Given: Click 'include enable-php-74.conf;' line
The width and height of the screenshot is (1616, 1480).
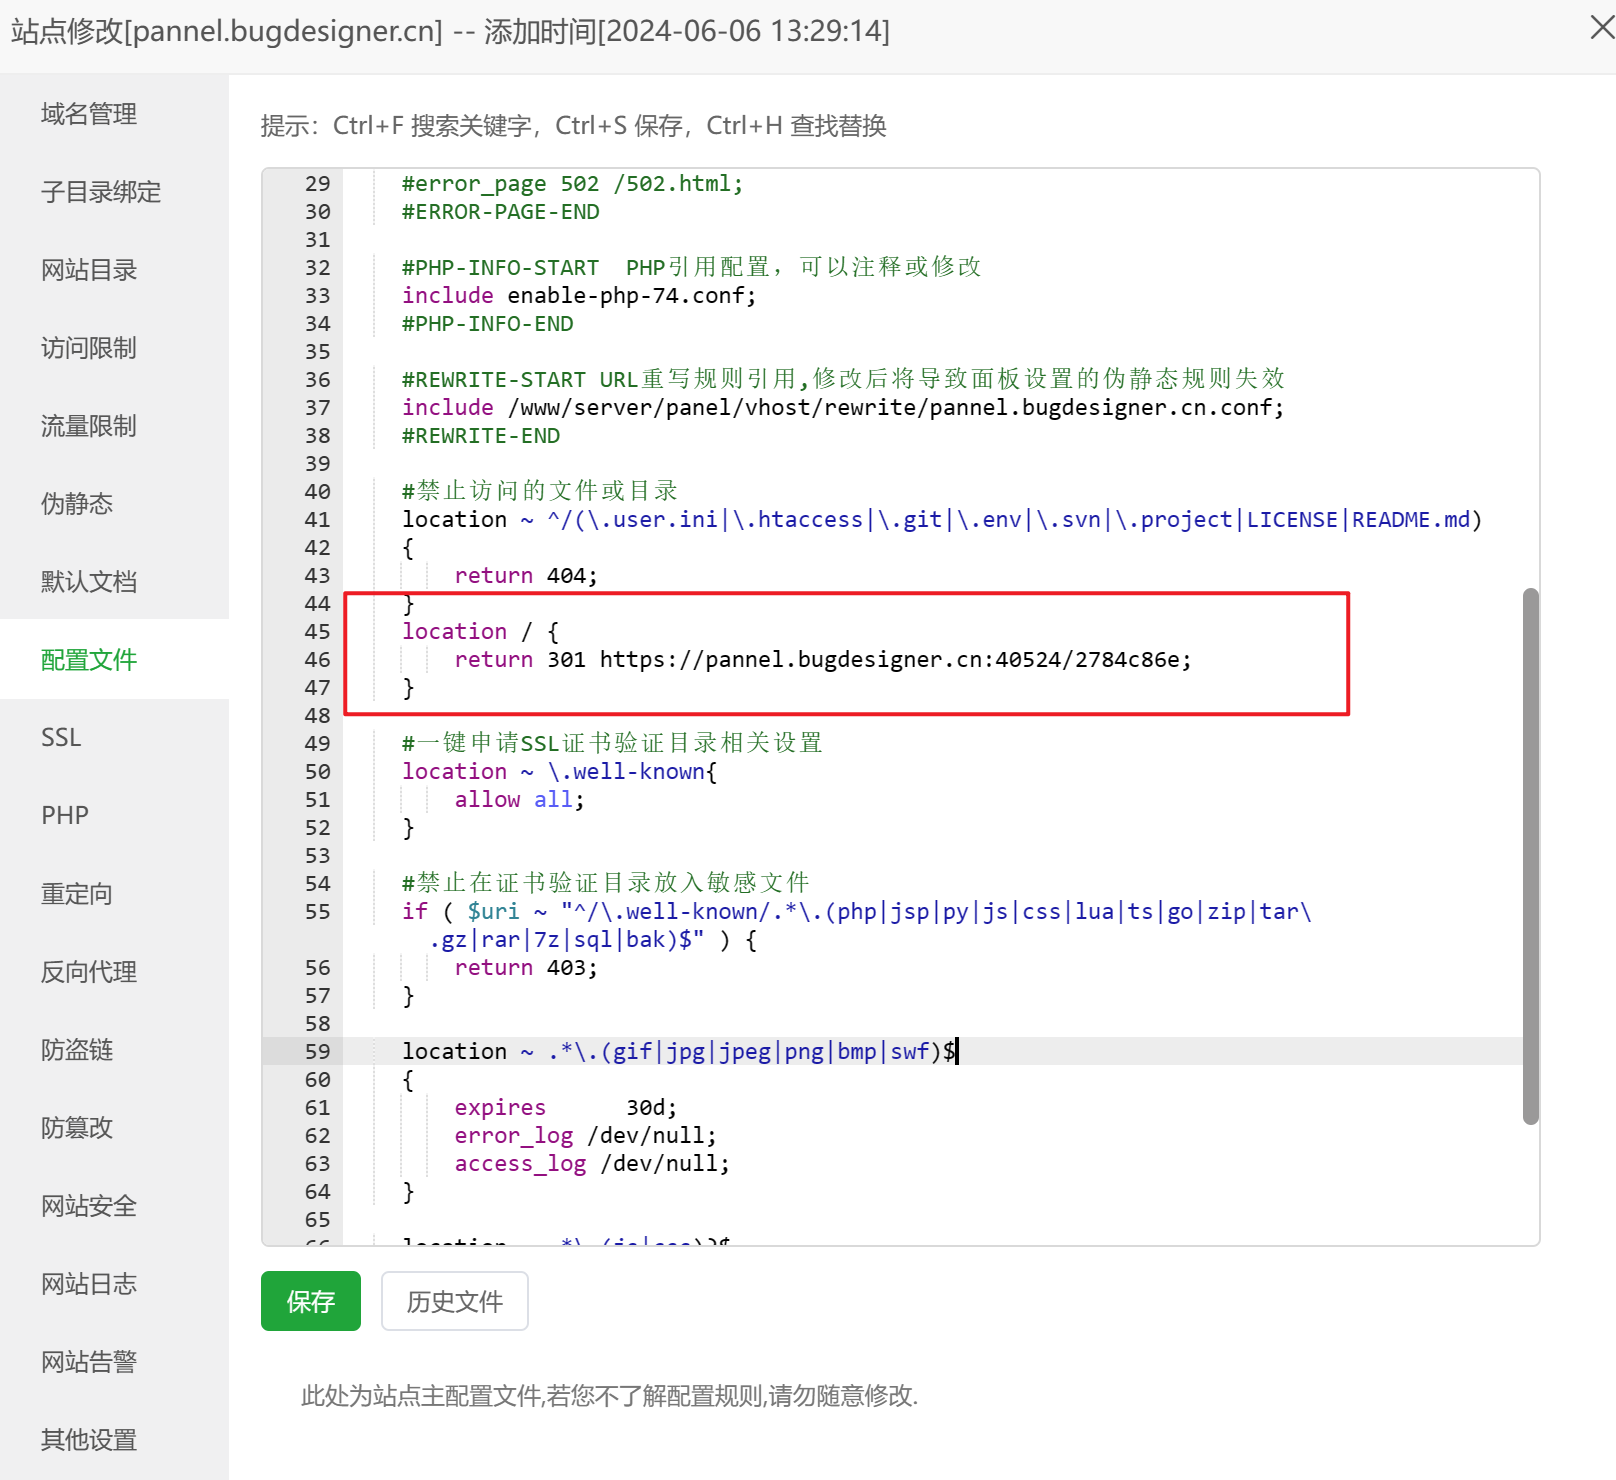Looking at the screenshot, I should (x=579, y=296).
